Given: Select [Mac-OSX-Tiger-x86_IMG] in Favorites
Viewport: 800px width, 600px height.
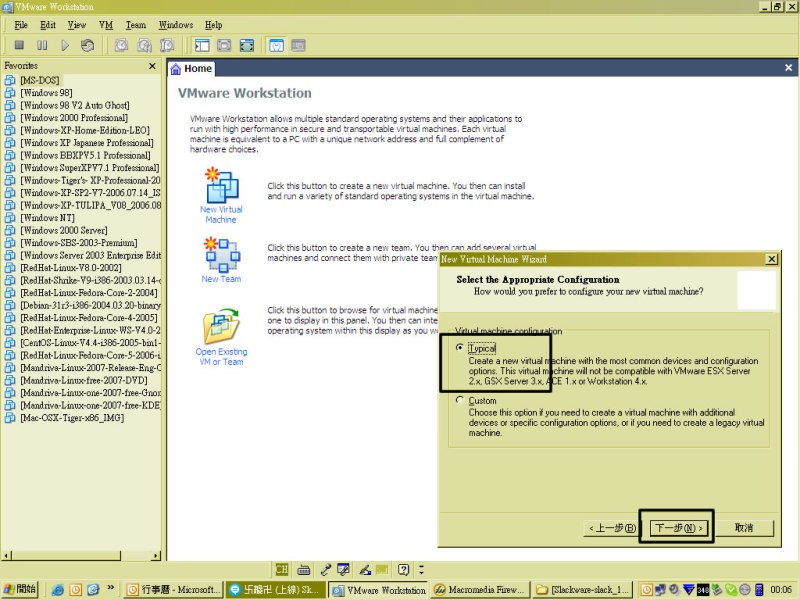Looking at the screenshot, I should click(72, 418).
